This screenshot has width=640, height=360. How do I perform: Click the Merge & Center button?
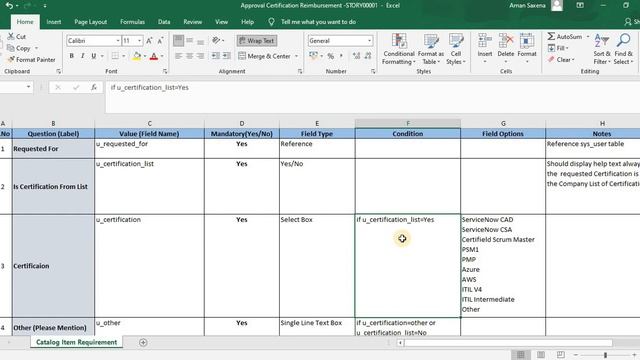(x=264, y=56)
